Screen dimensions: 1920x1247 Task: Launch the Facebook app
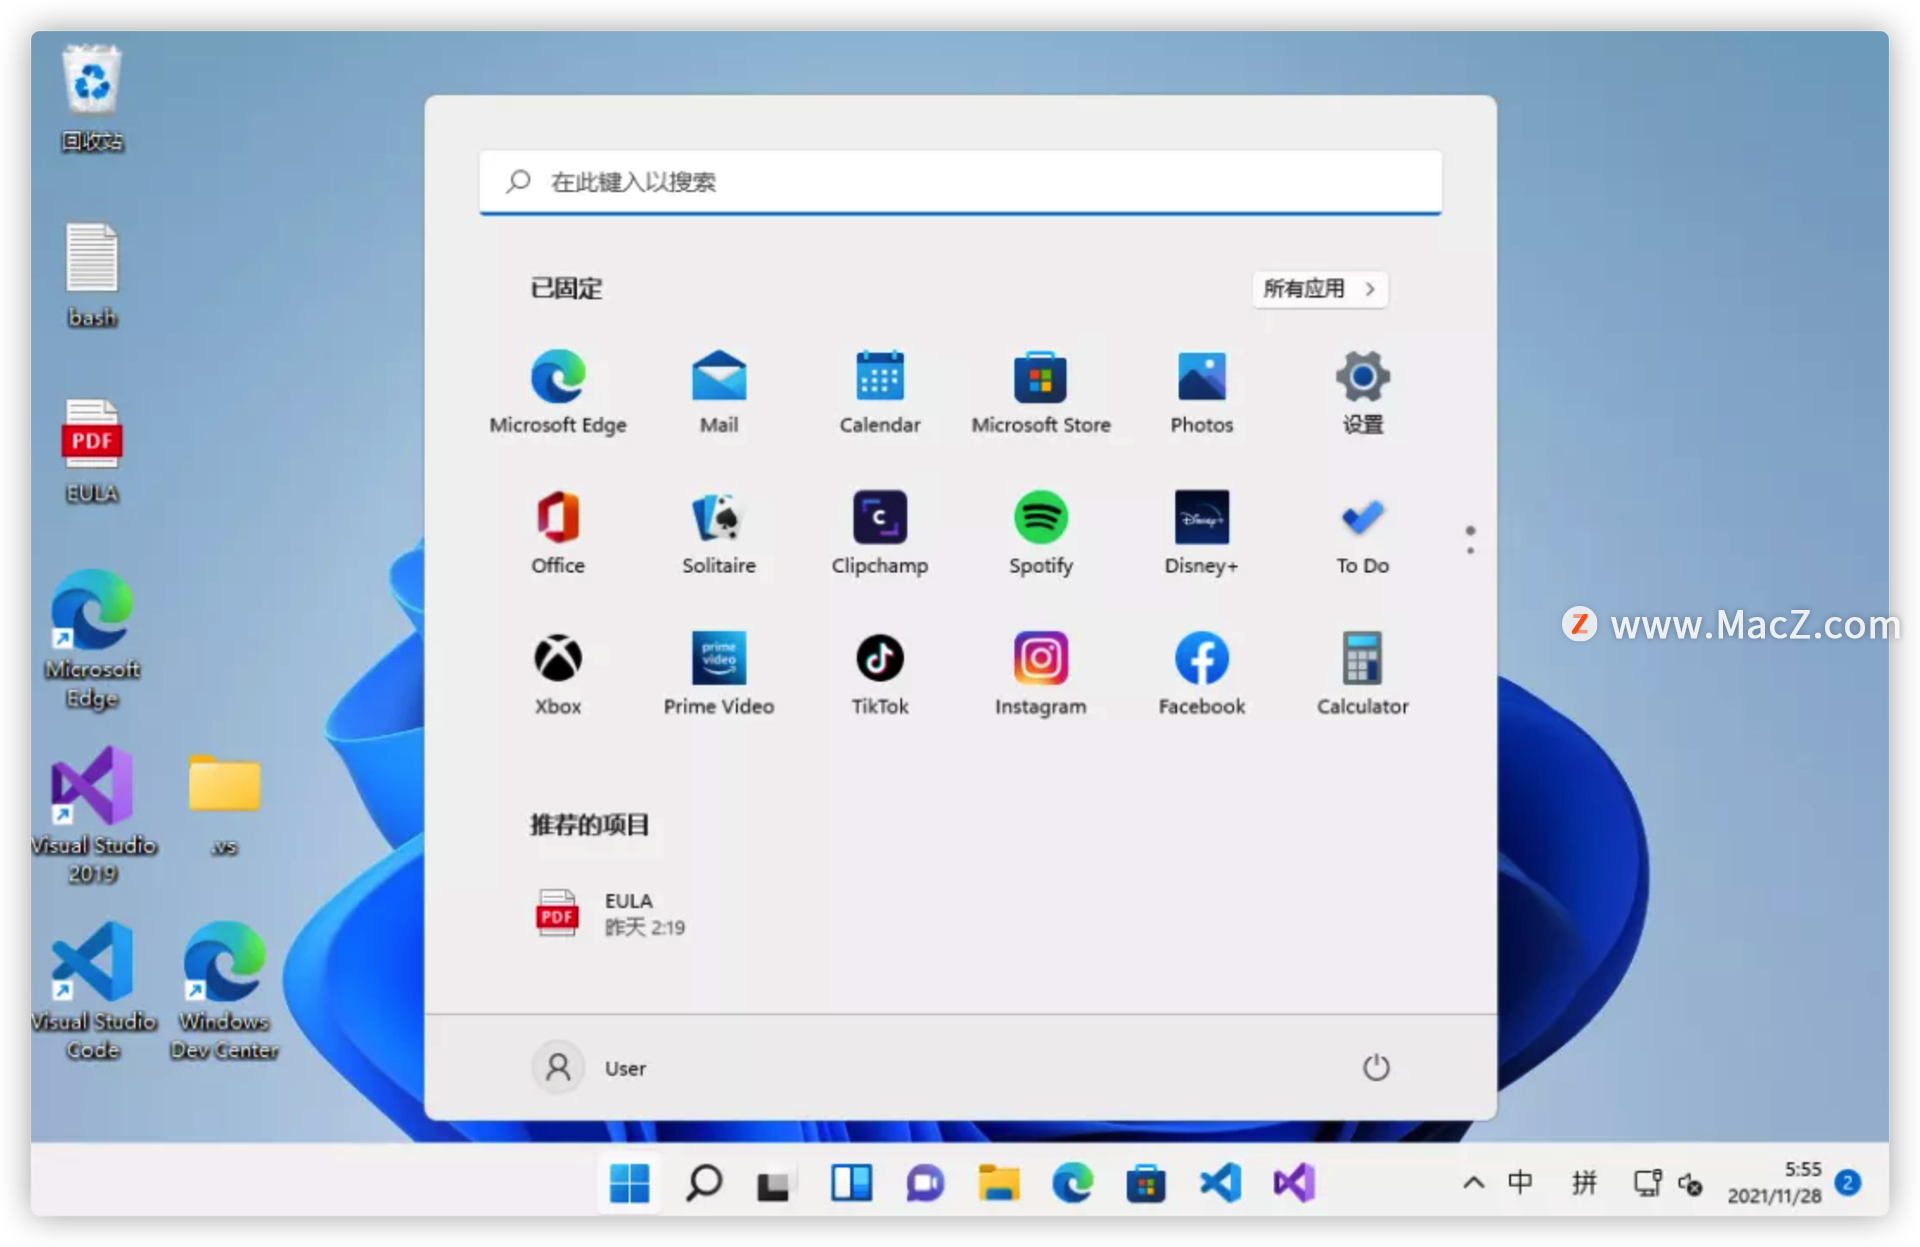[x=1202, y=673]
